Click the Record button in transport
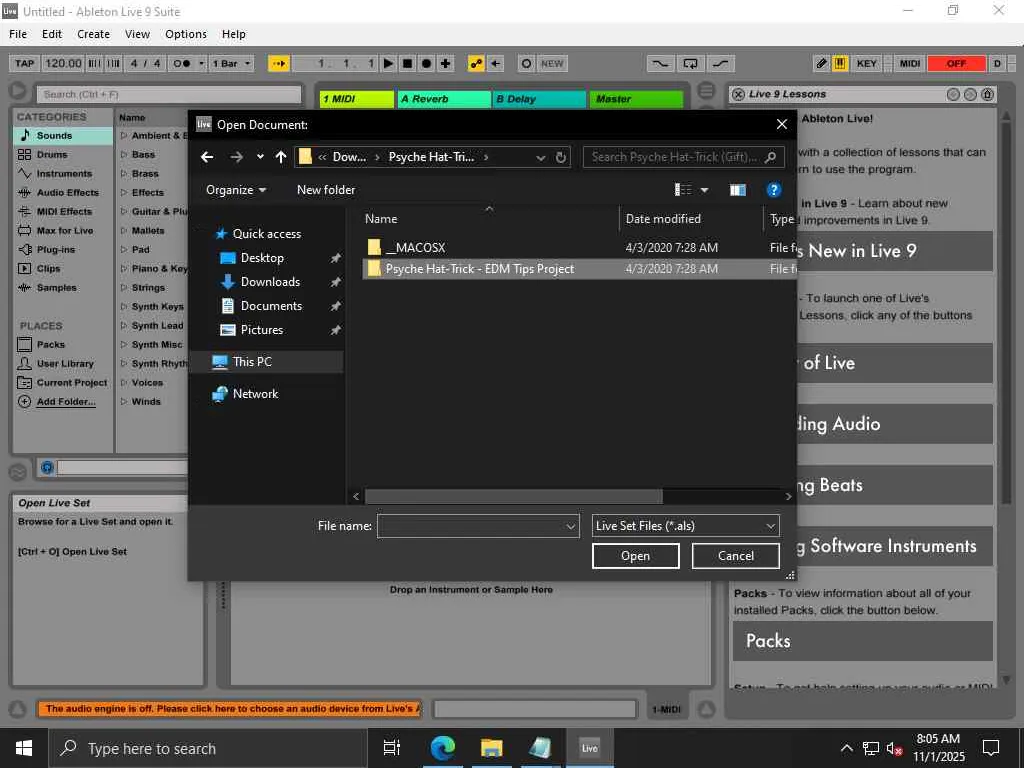 [426, 63]
